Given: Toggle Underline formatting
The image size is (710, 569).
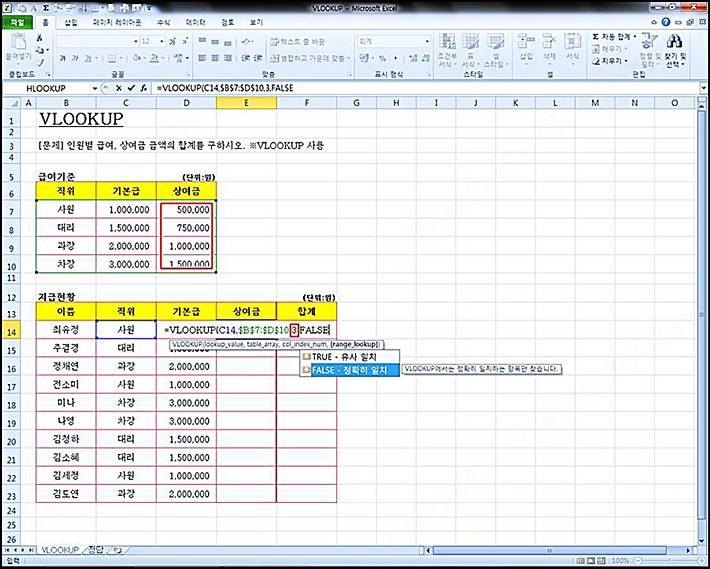Looking at the screenshot, I should [x=87, y=58].
